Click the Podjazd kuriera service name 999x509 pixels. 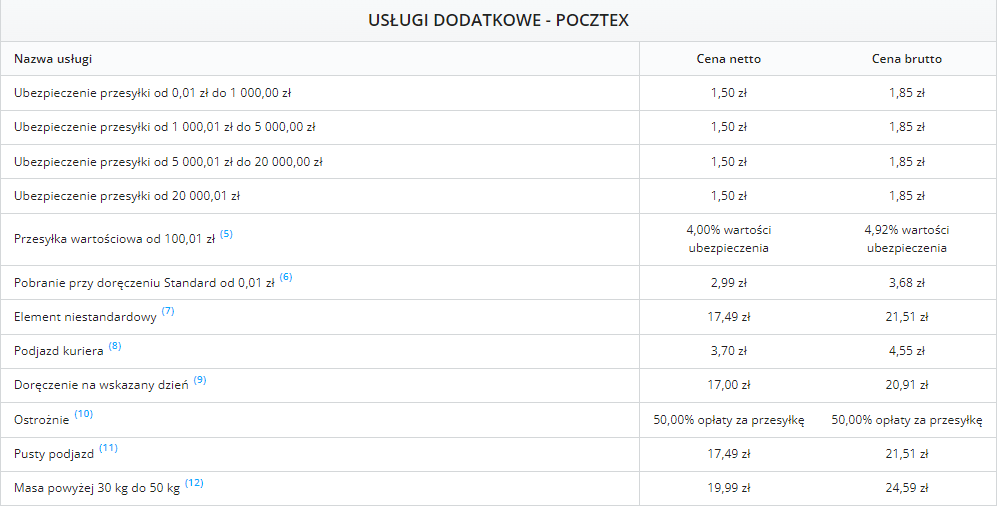pyautogui.click(x=59, y=351)
